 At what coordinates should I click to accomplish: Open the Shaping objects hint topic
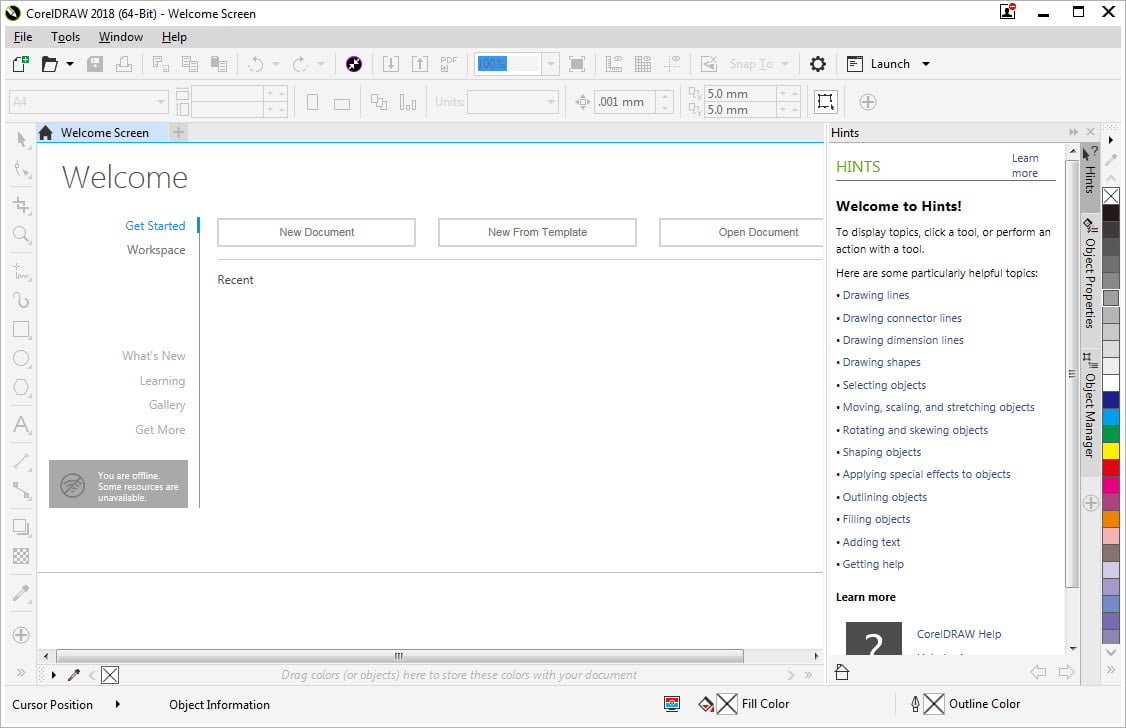tap(882, 452)
